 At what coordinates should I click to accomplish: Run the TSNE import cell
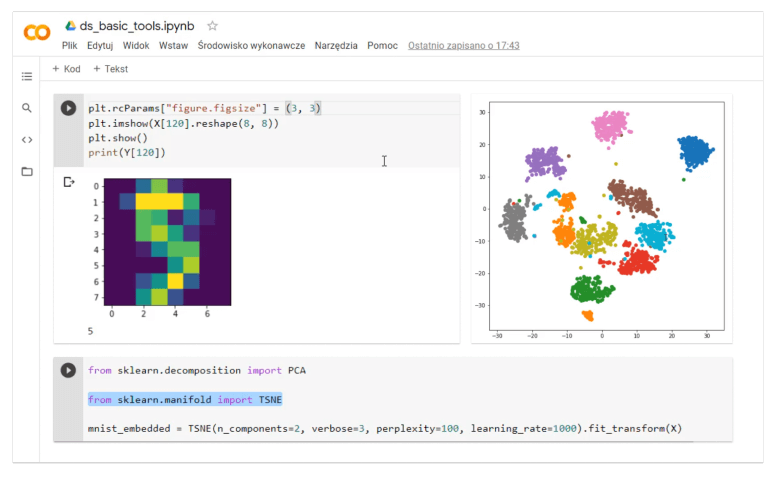coord(68,370)
